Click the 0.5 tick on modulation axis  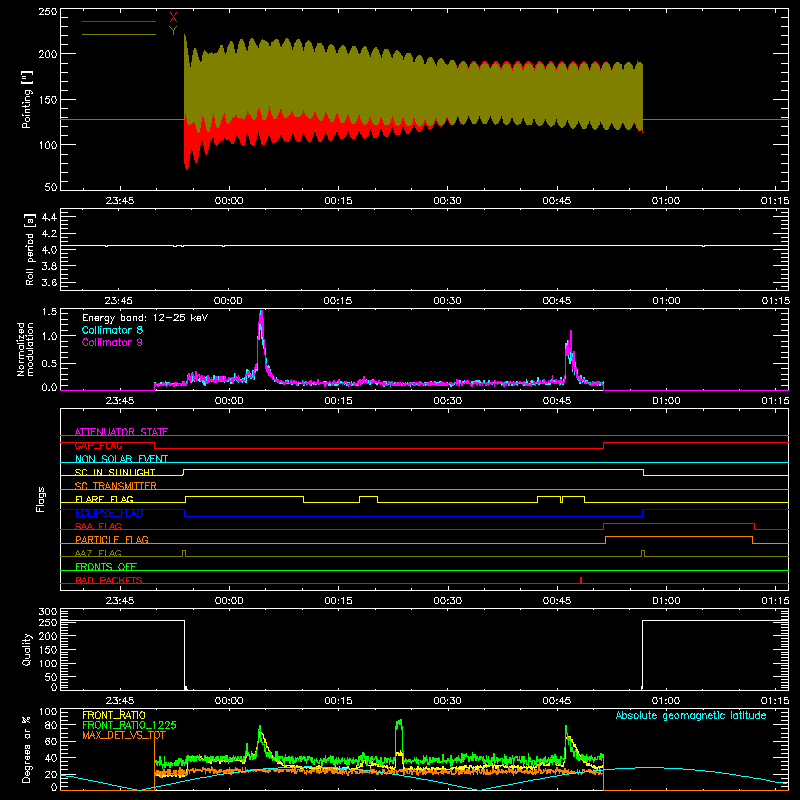tap(49, 363)
